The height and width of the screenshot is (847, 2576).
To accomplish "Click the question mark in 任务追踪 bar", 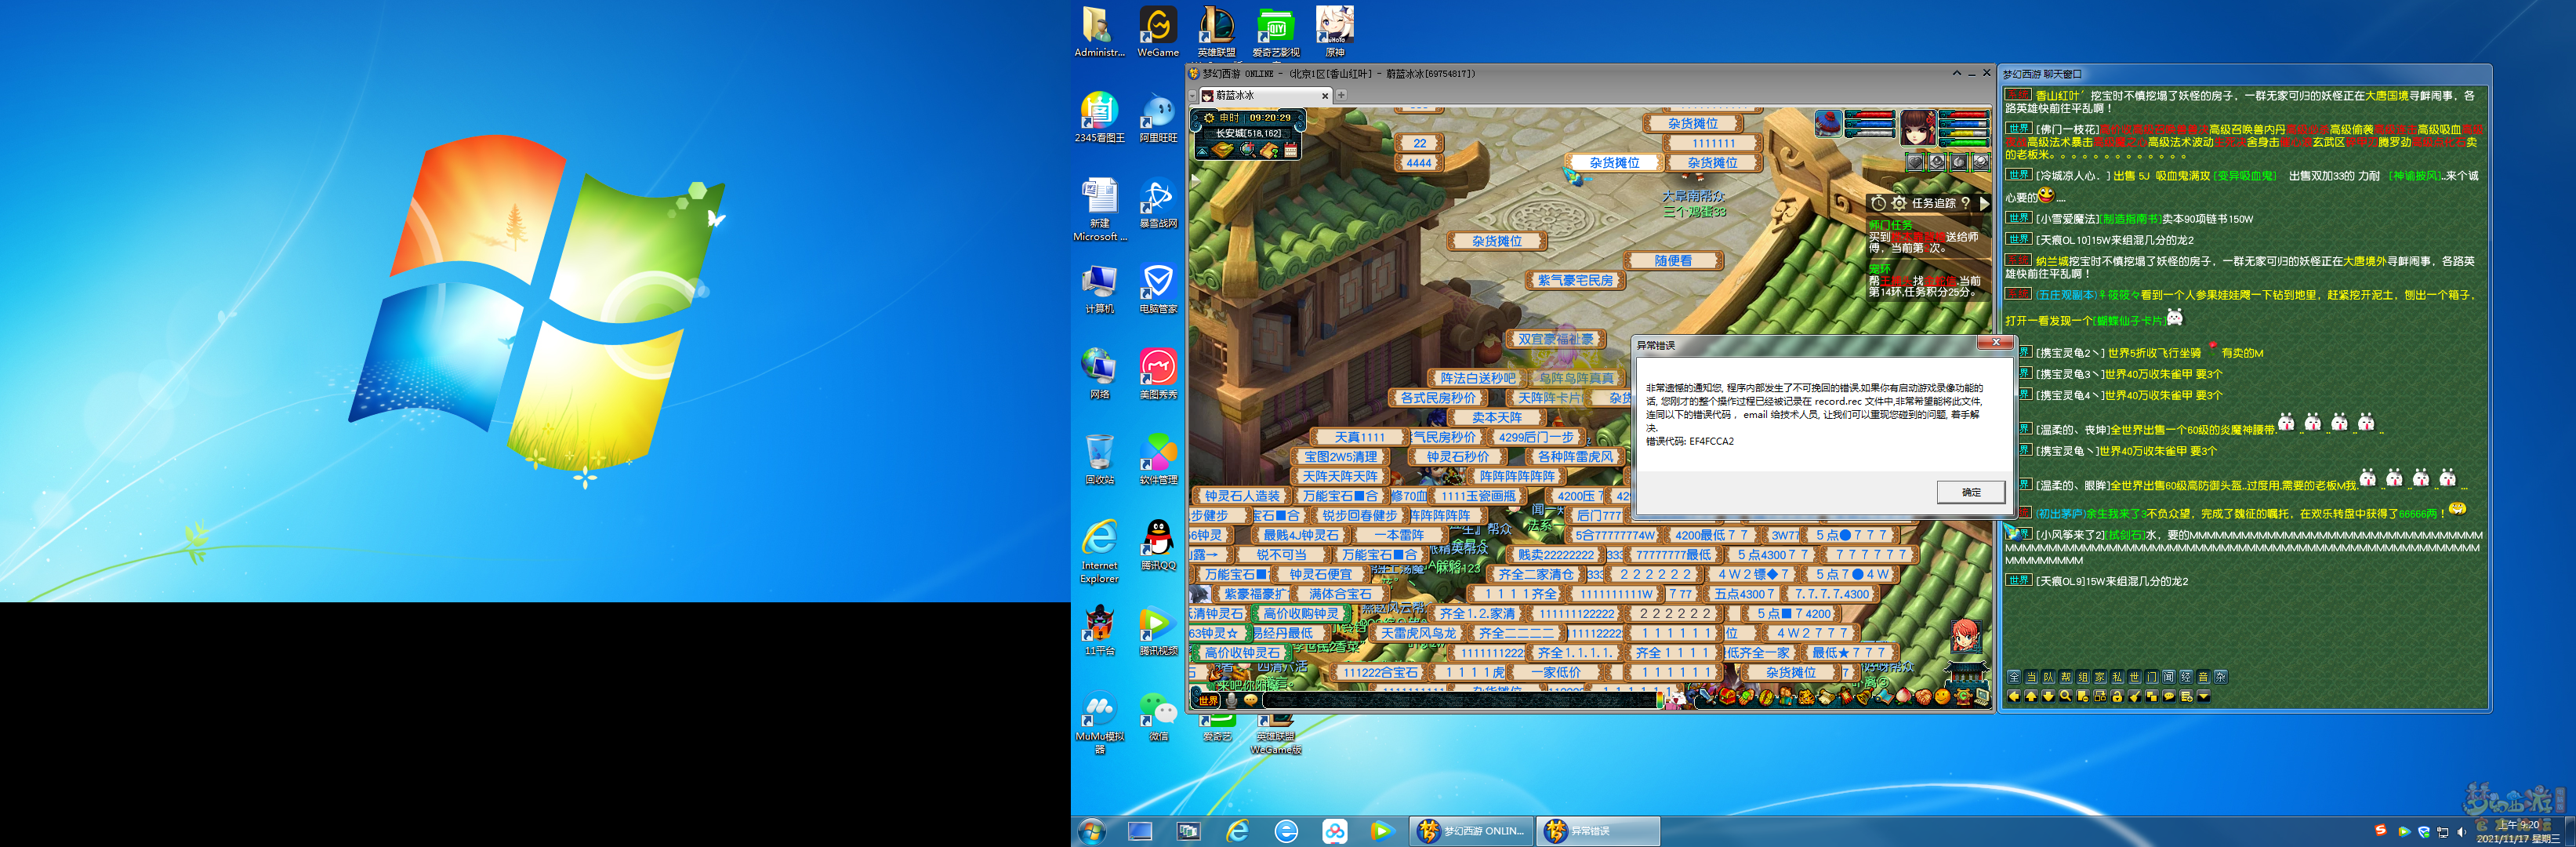I will (x=1966, y=203).
